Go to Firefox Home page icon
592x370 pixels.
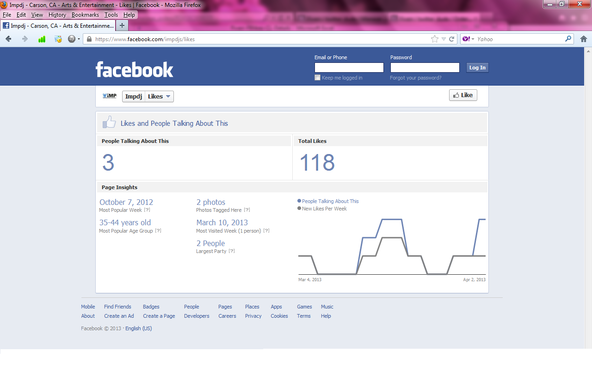click(583, 39)
